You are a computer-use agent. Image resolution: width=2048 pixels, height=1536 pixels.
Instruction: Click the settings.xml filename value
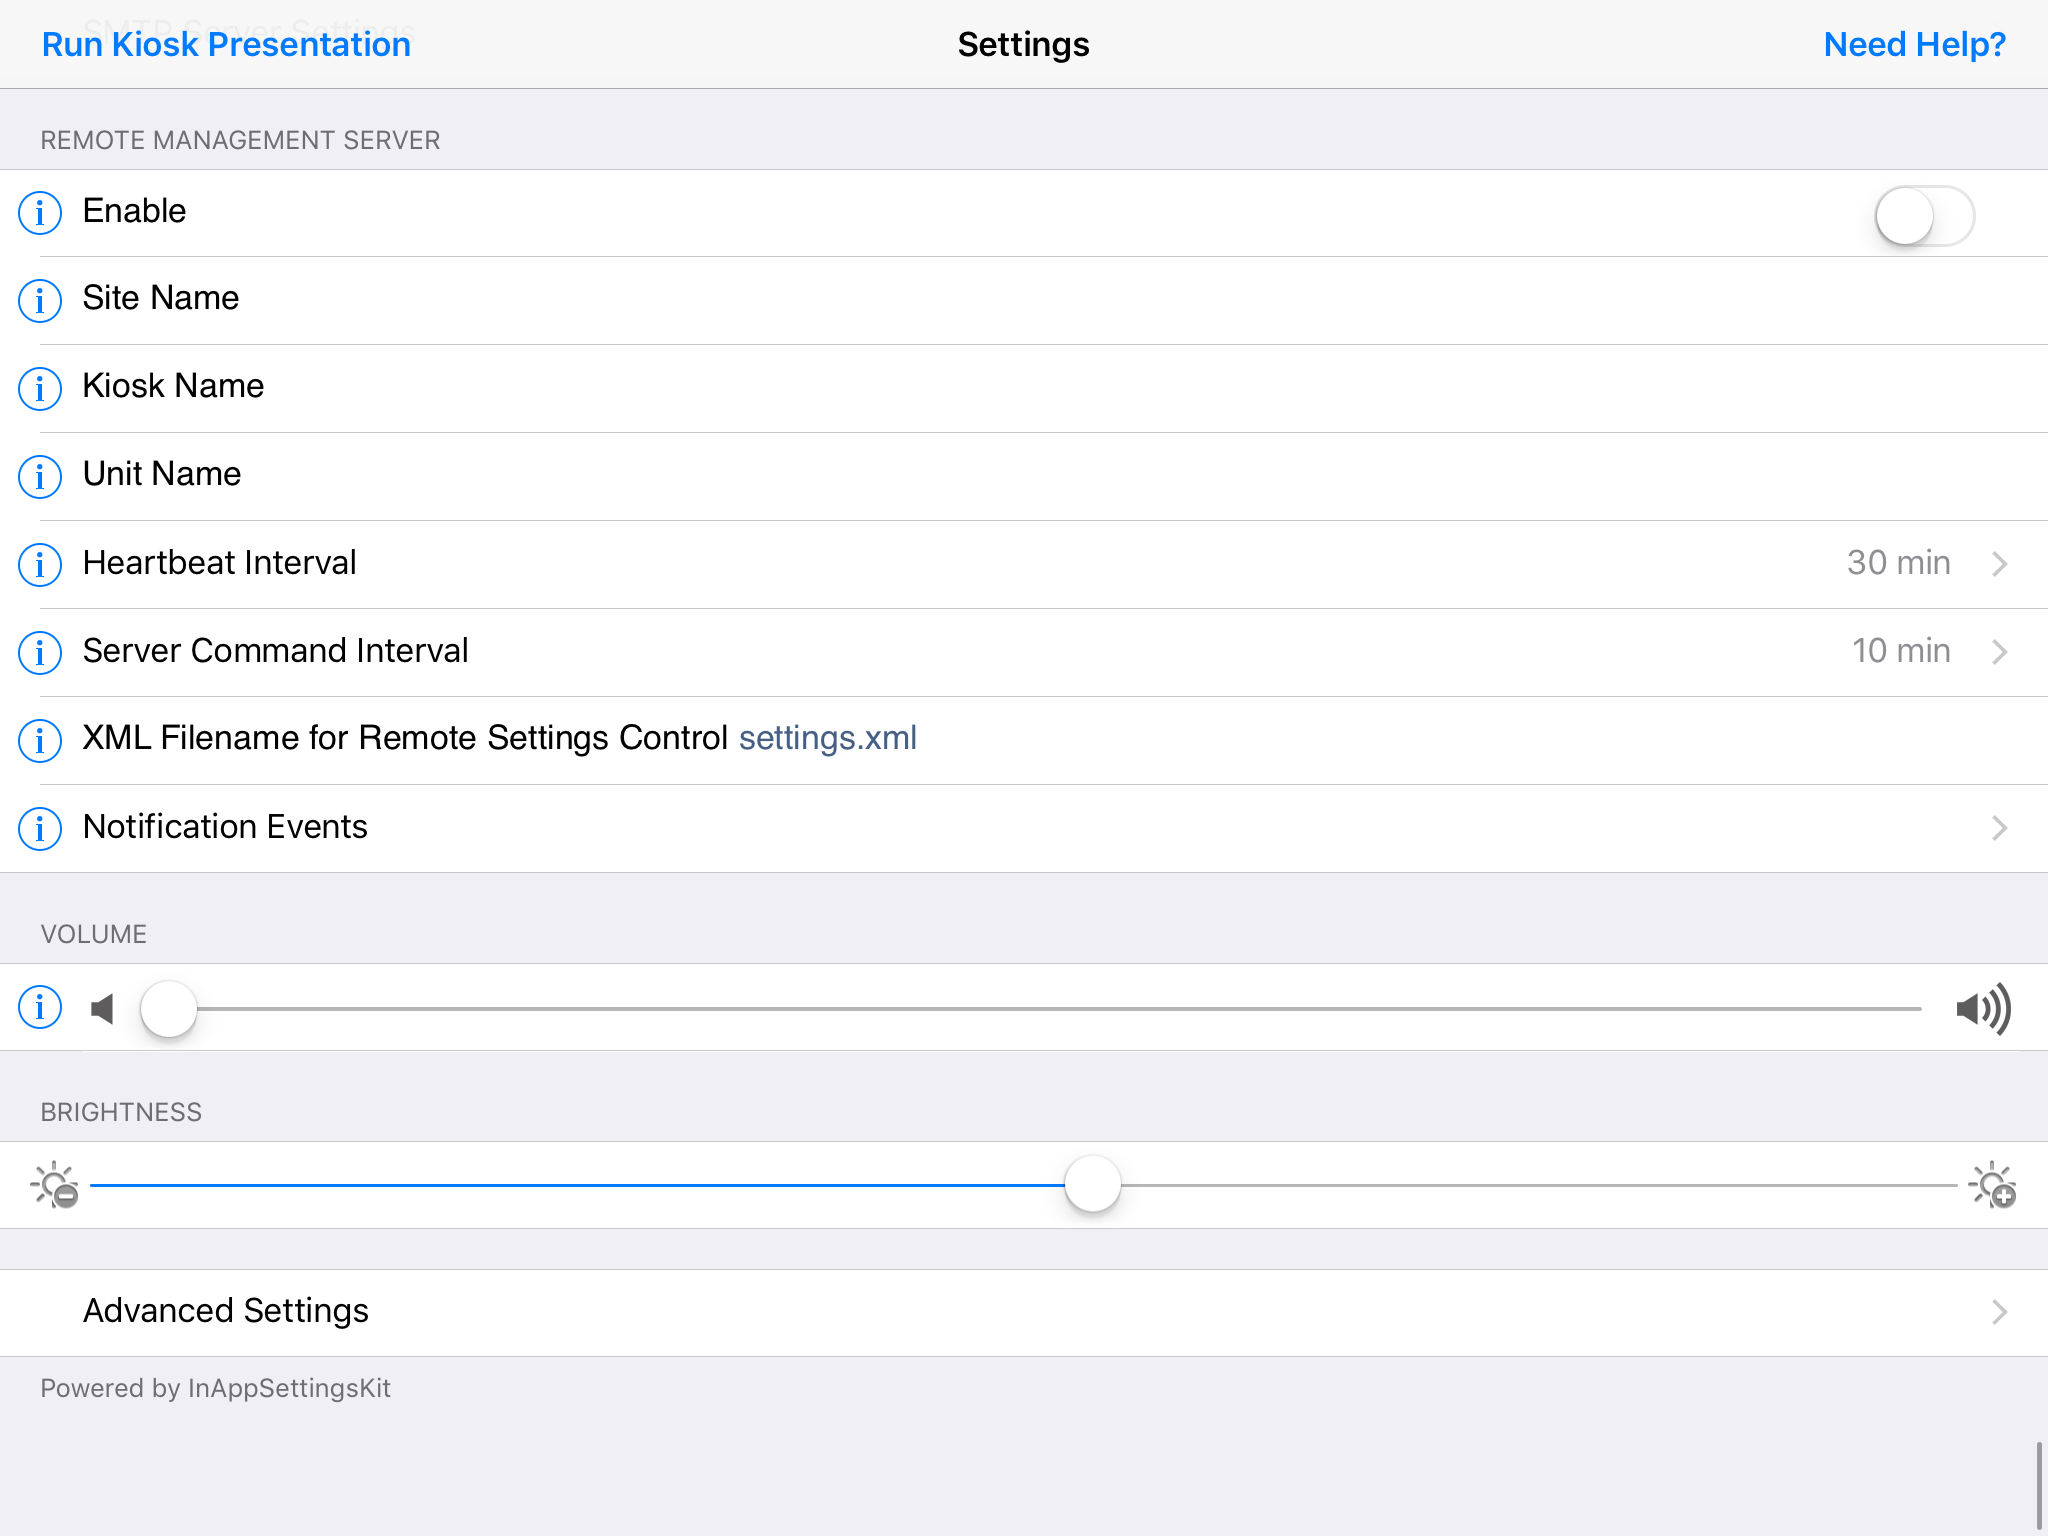827,738
